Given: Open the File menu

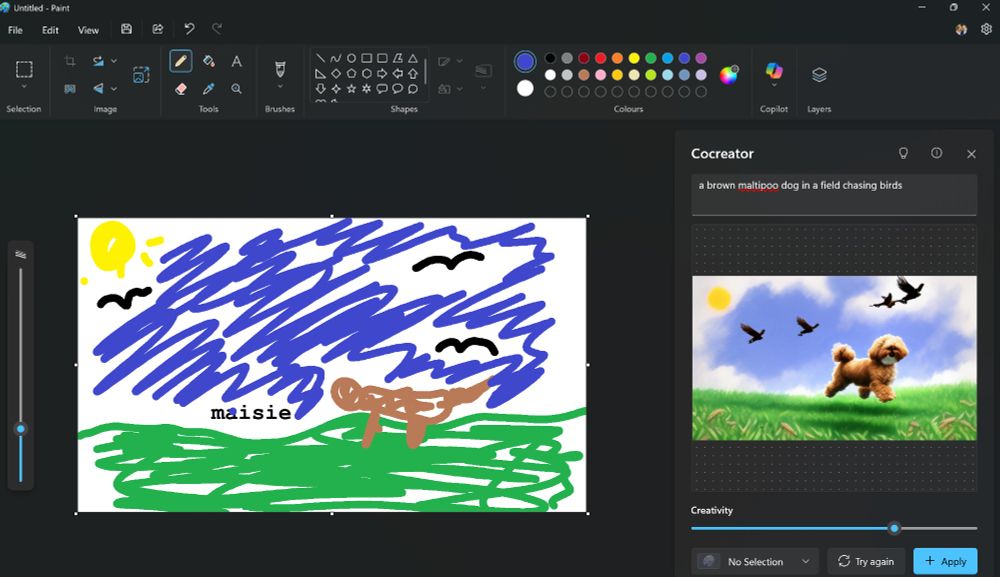Looking at the screenshot, I should click(15, 30).
